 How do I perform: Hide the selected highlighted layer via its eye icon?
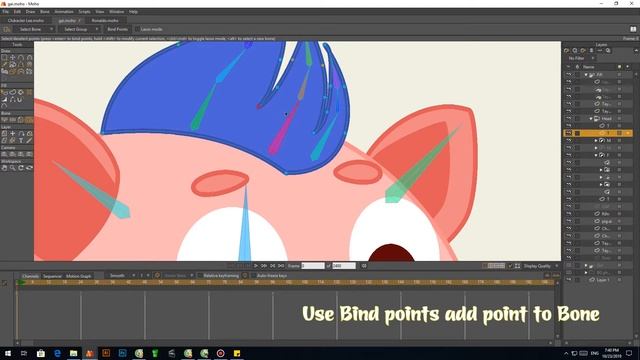click(x=569, y=133)
